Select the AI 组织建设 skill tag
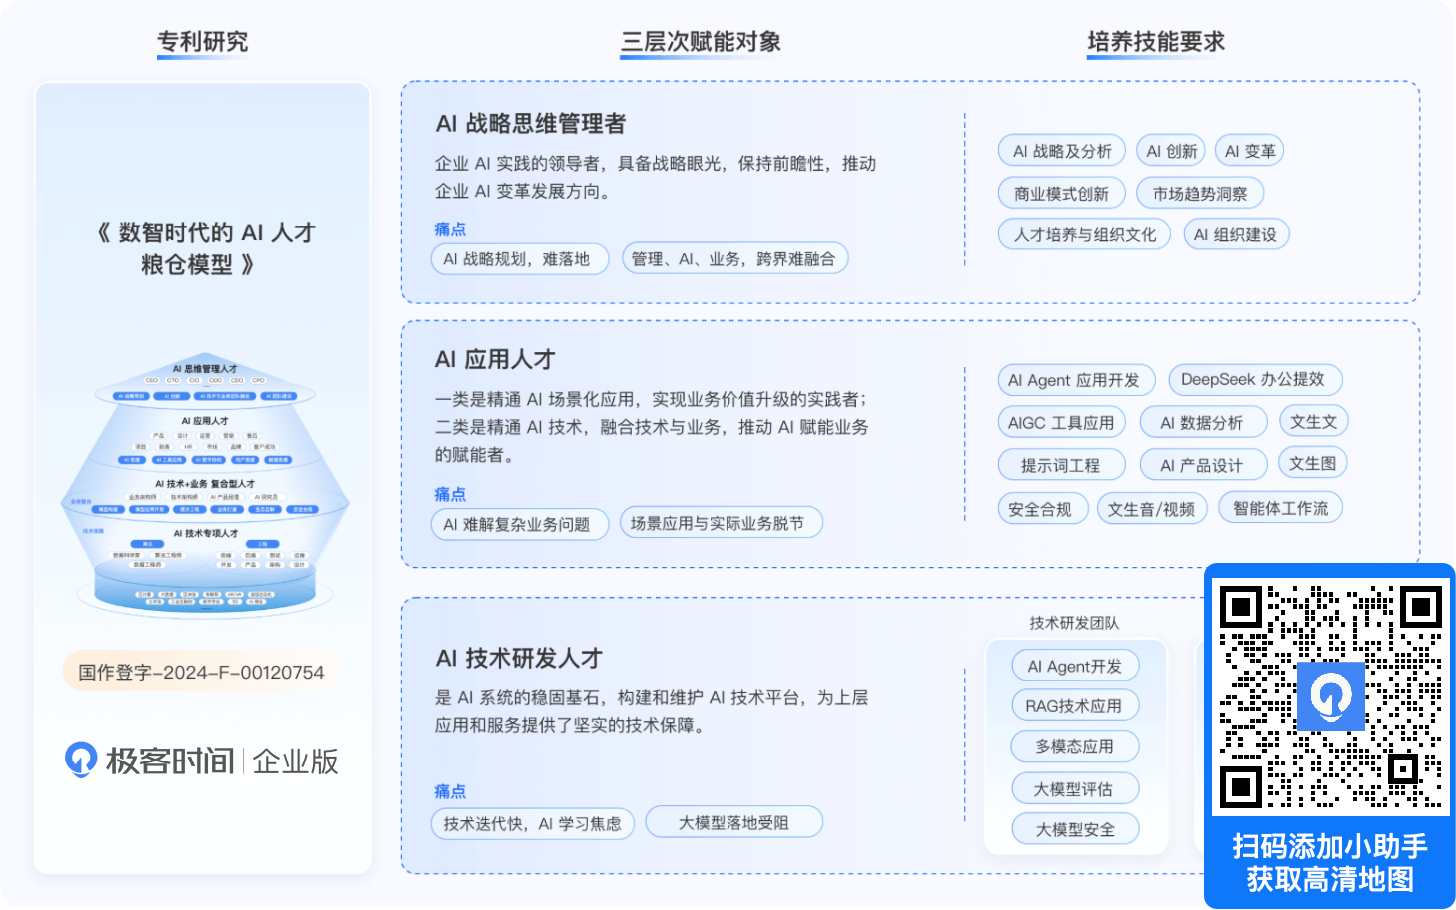 click(1236, 235)
